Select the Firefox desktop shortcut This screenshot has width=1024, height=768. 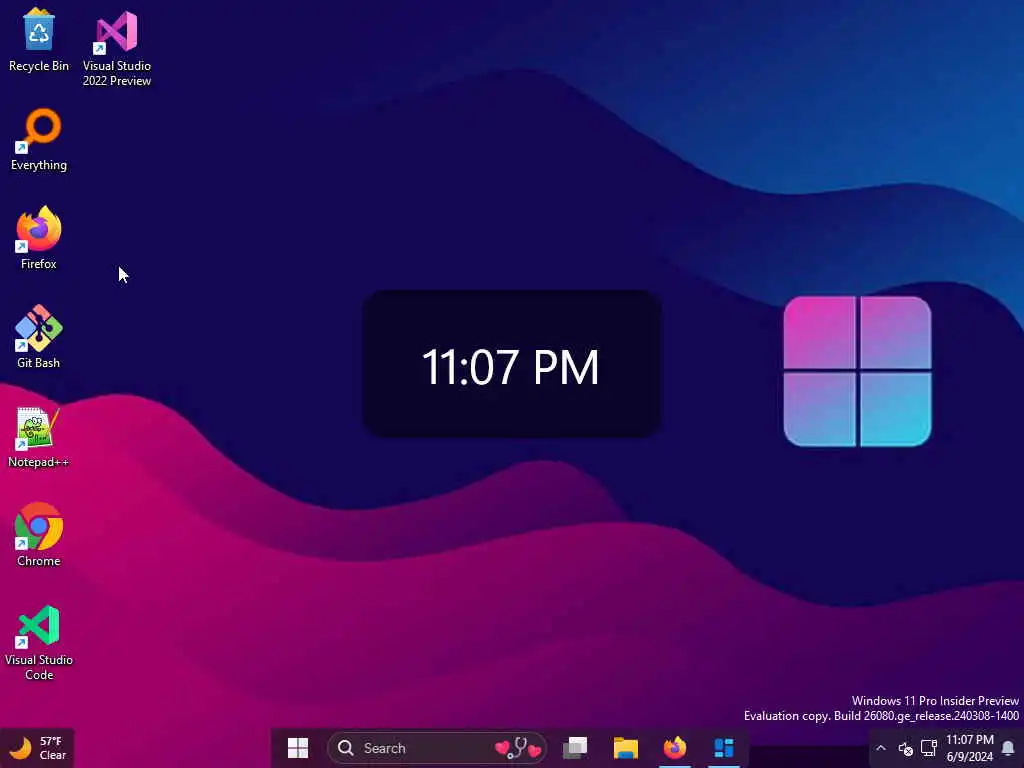click(x=39, y=238)
